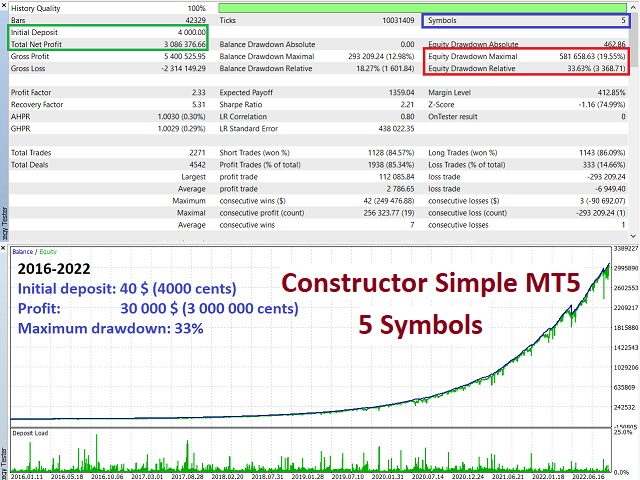
Task: Select Loss Trades (% of total) value 333 (14.66%)
Action: pos(604,165)
